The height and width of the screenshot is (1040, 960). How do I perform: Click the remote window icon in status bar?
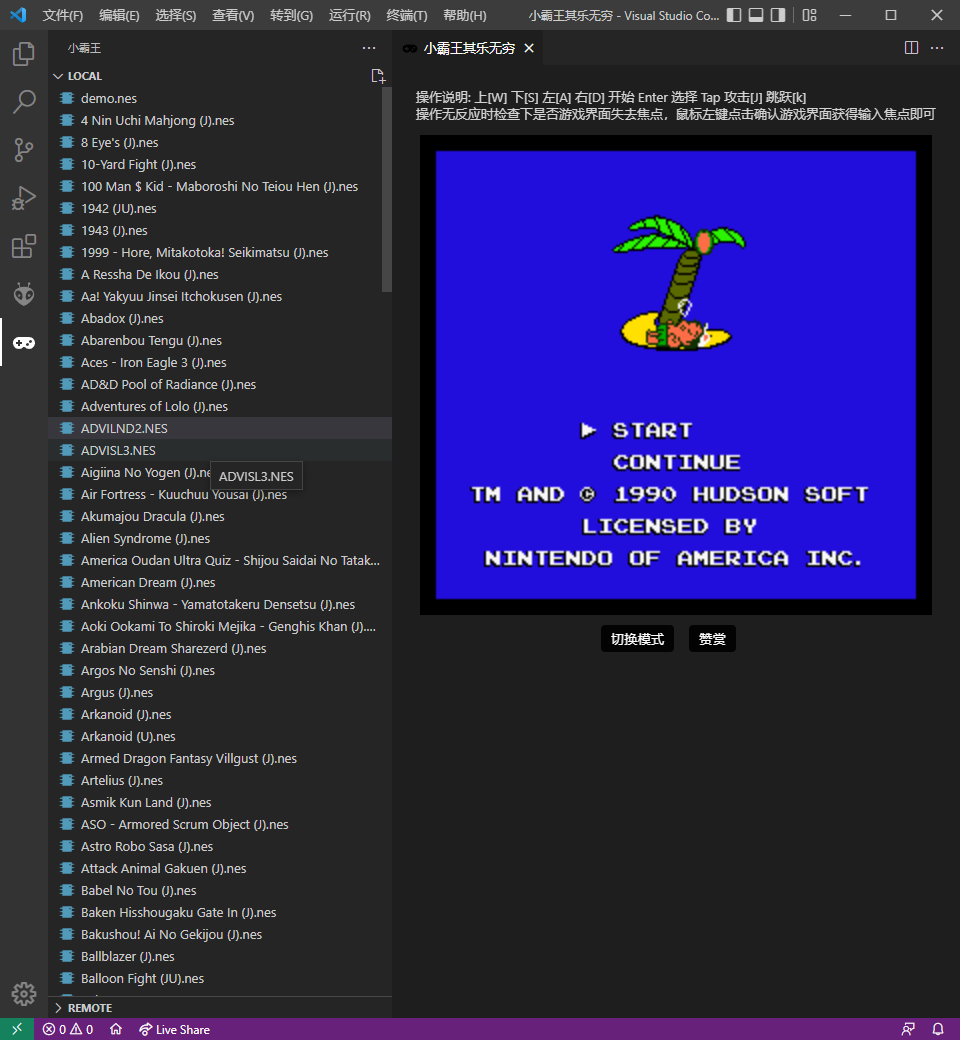pyautogui.click(x=17, y=1029)
